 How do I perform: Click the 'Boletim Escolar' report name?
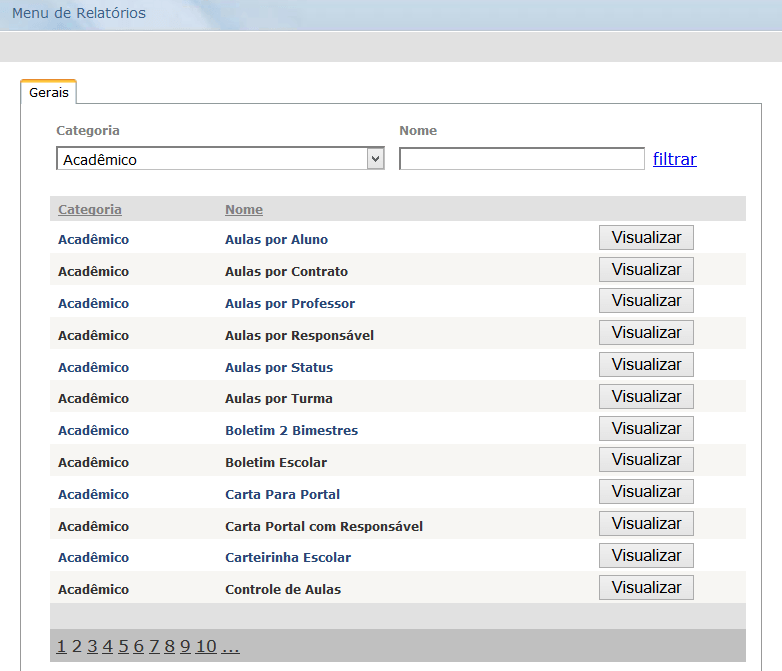pyautogui.click(x=276, y=462)
